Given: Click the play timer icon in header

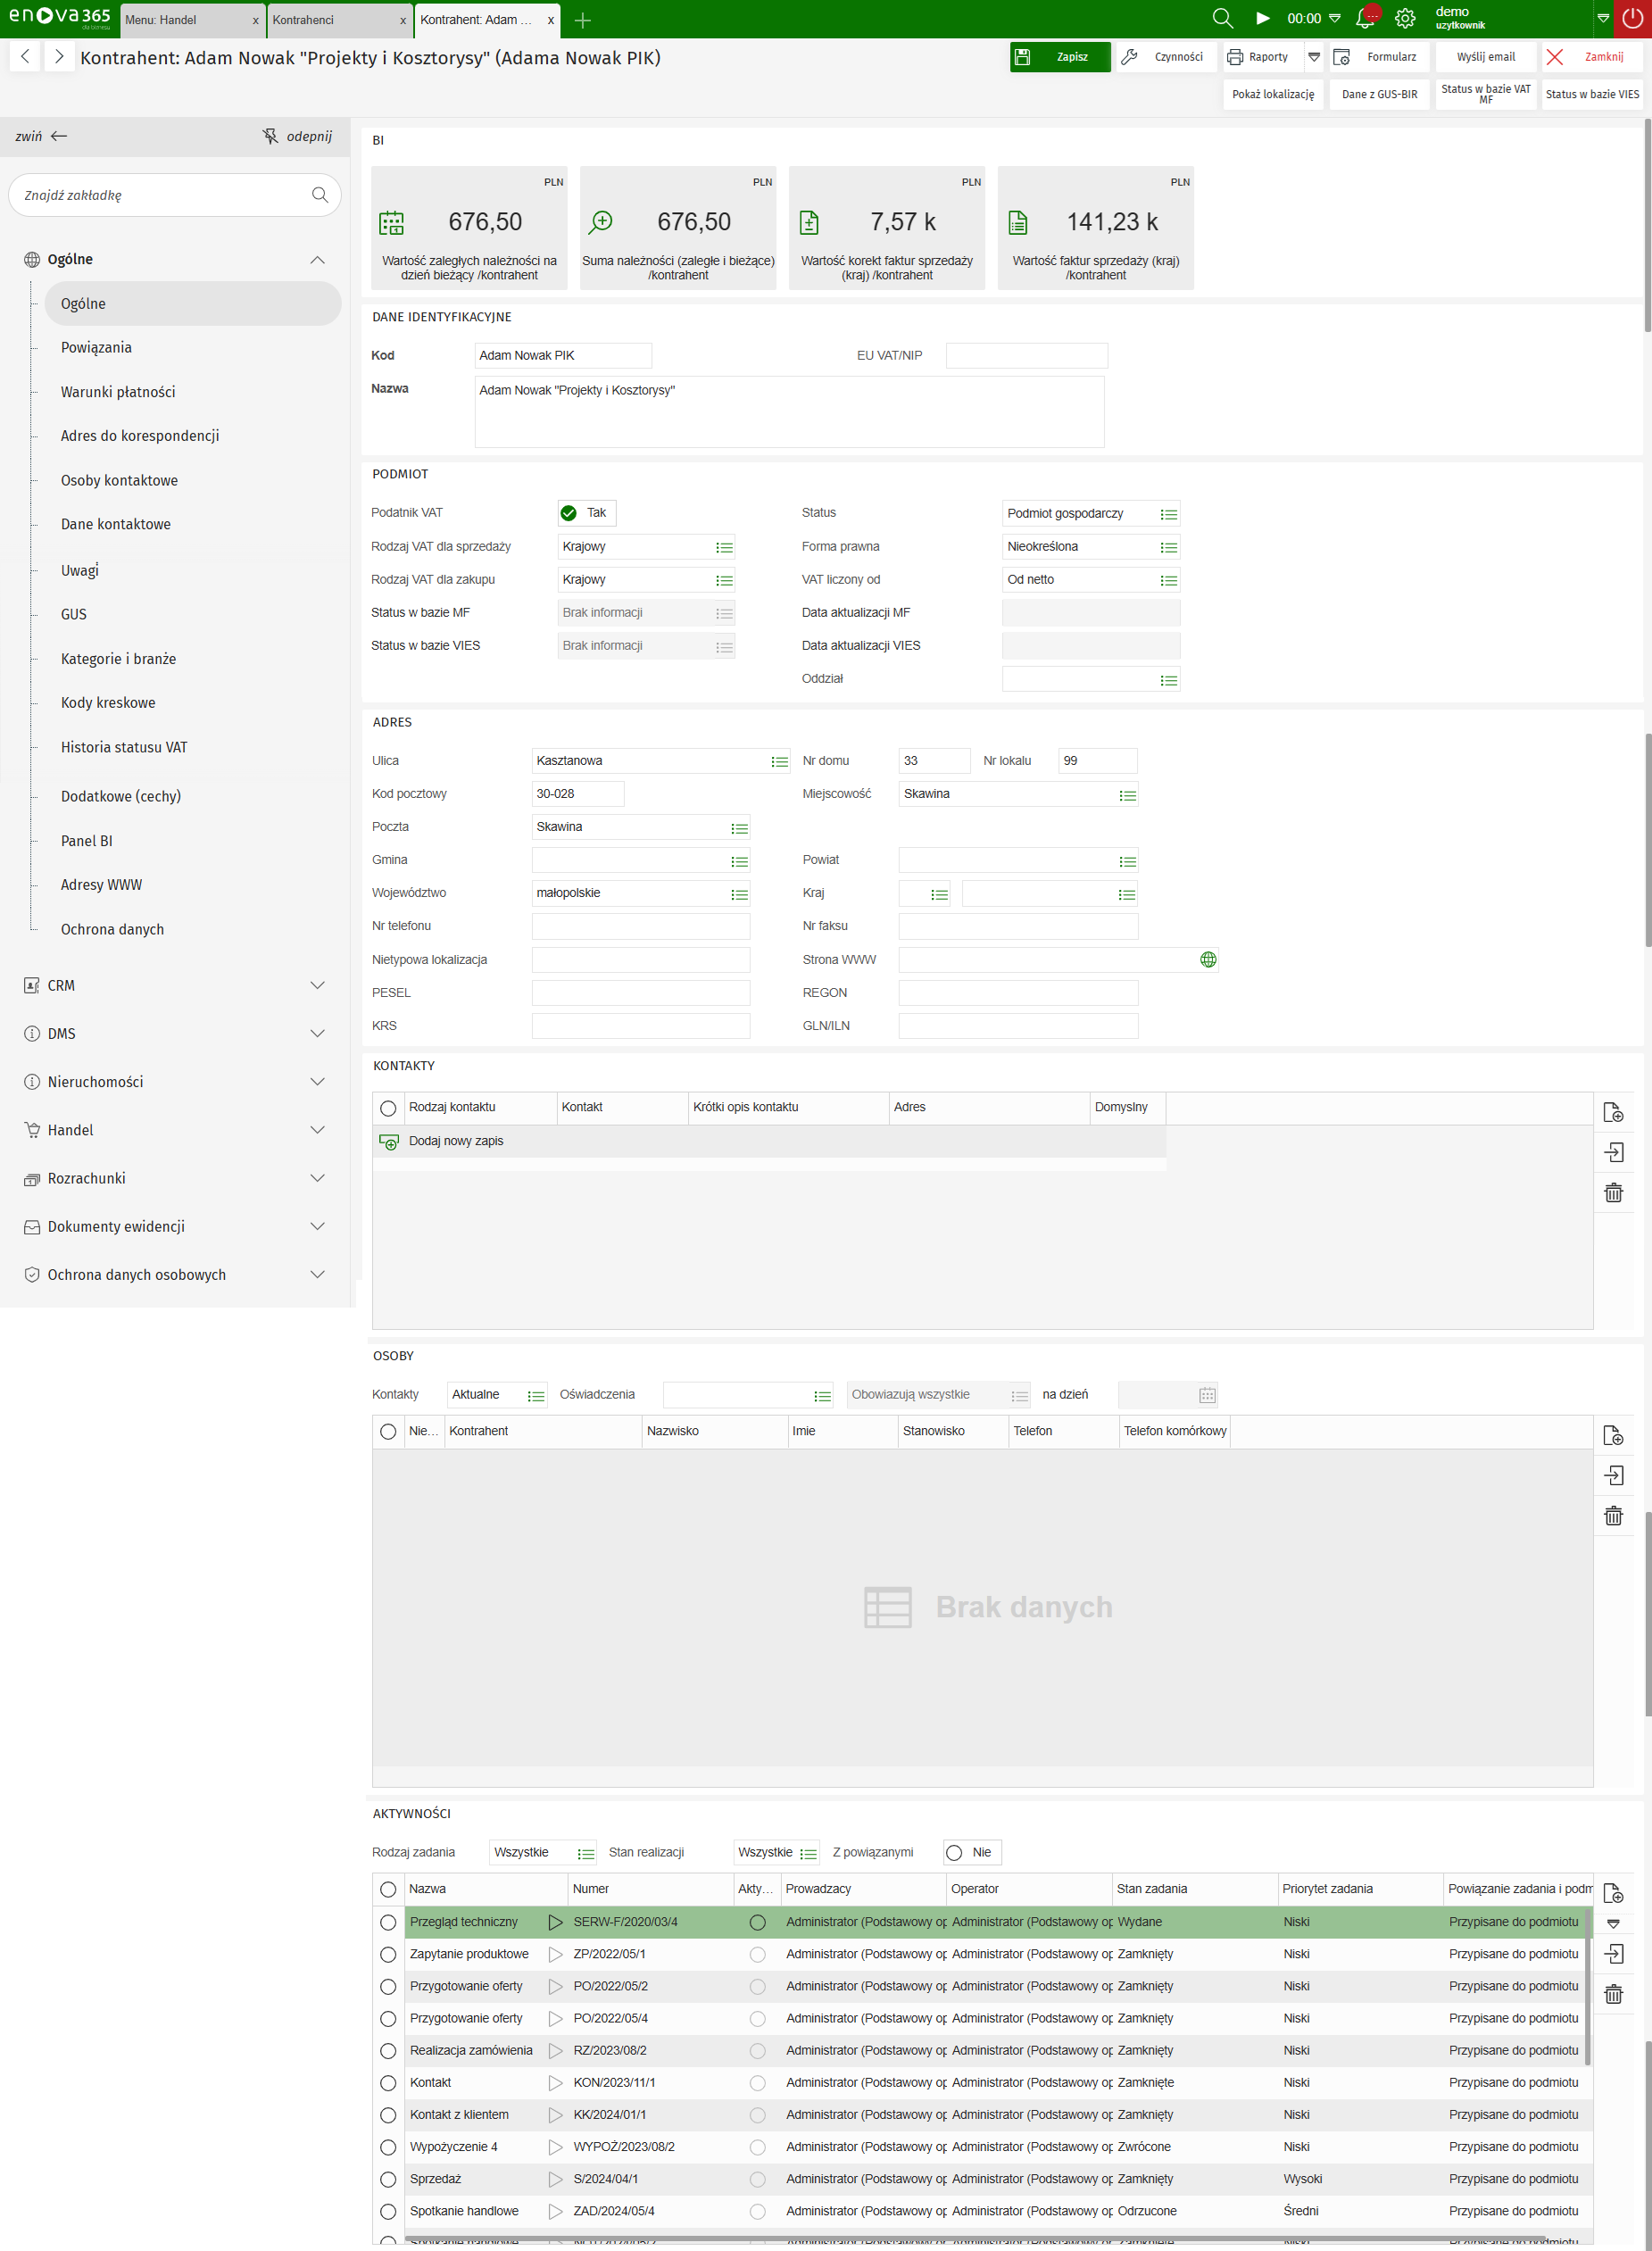Looking at the screenshot, I should (x=1263, y=18).
